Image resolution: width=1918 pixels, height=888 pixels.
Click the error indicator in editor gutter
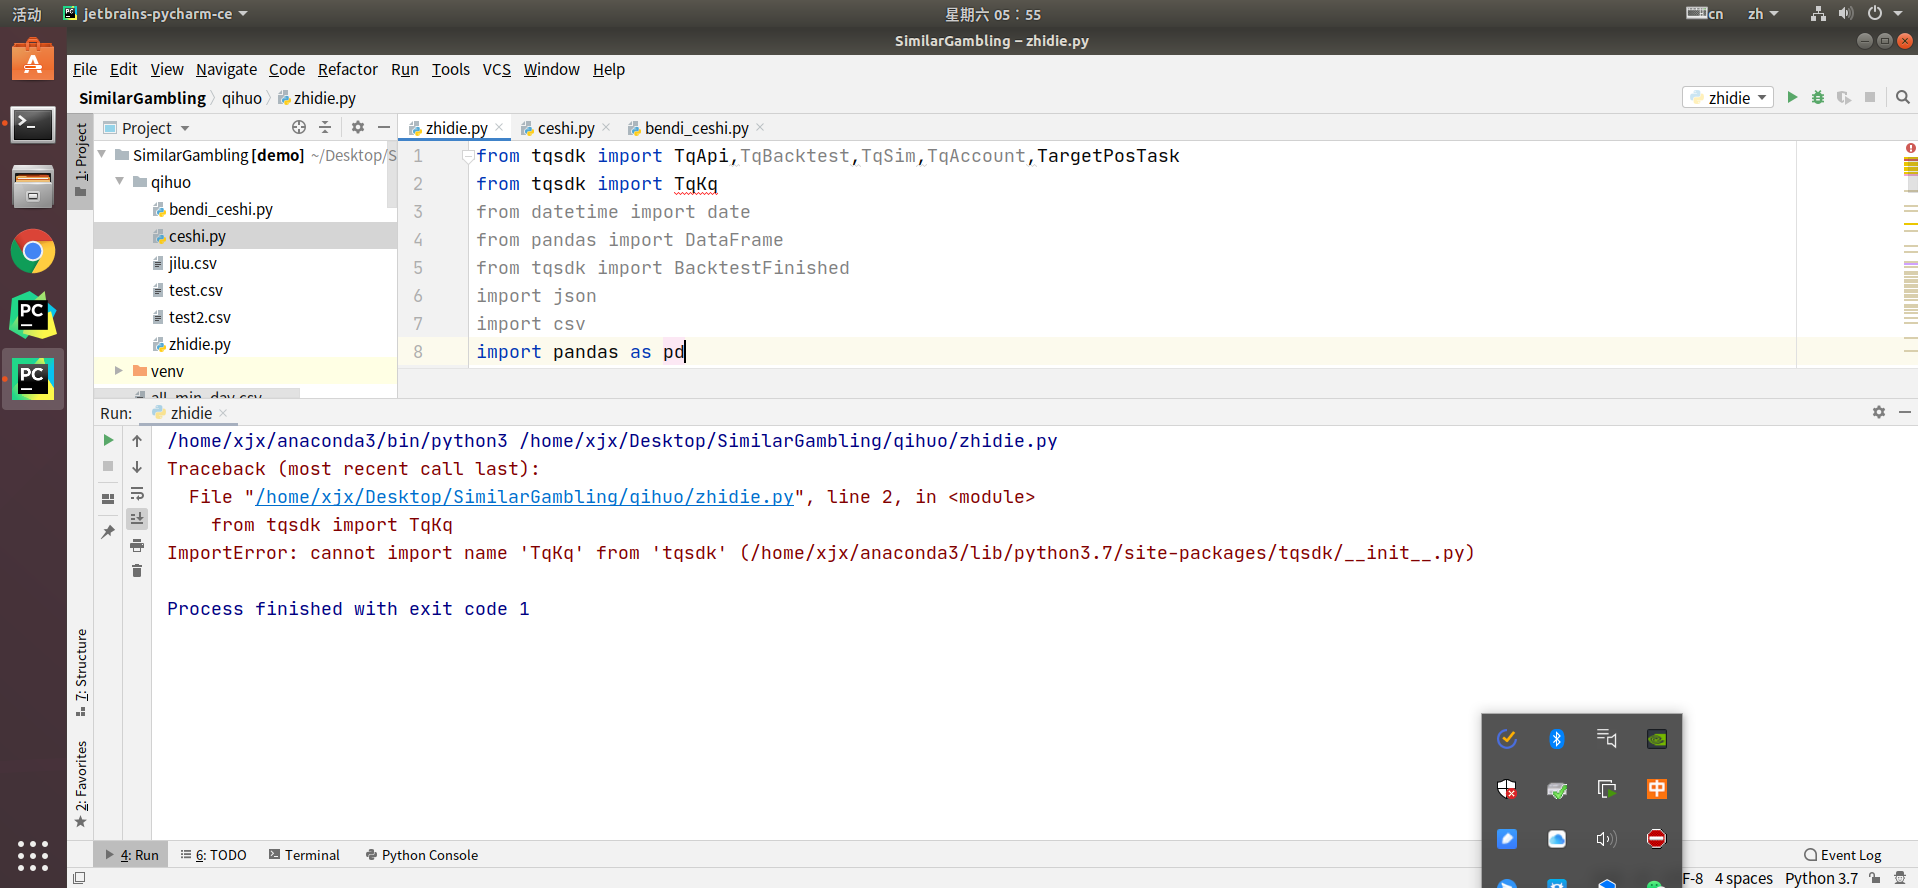click(x=1910, y=148)
